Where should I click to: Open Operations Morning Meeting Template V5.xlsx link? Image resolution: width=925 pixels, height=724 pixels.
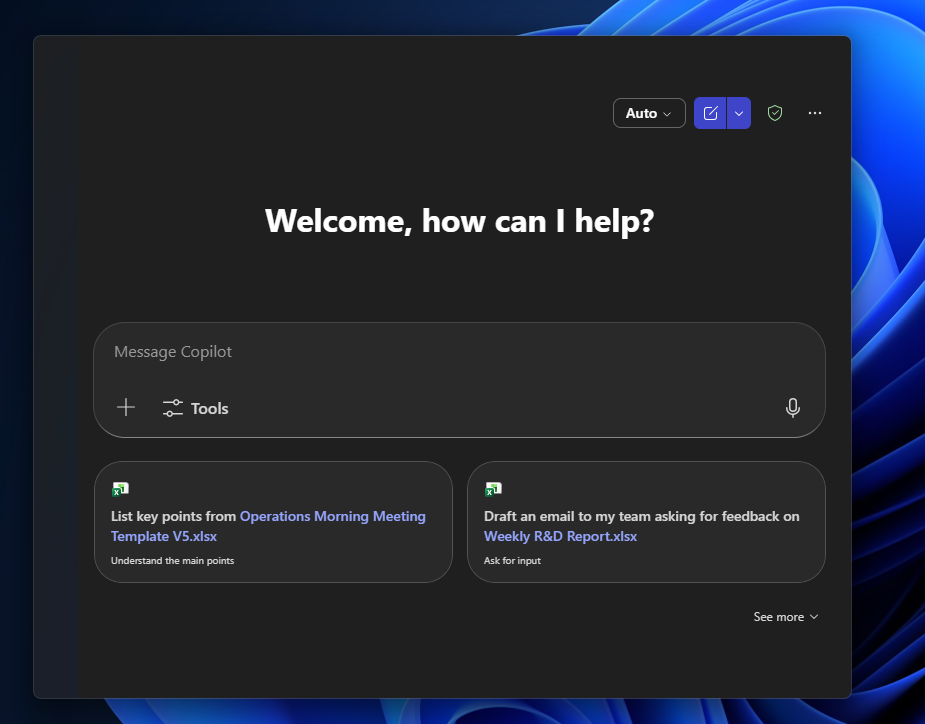pyautogui.click(x=268, y=526)
